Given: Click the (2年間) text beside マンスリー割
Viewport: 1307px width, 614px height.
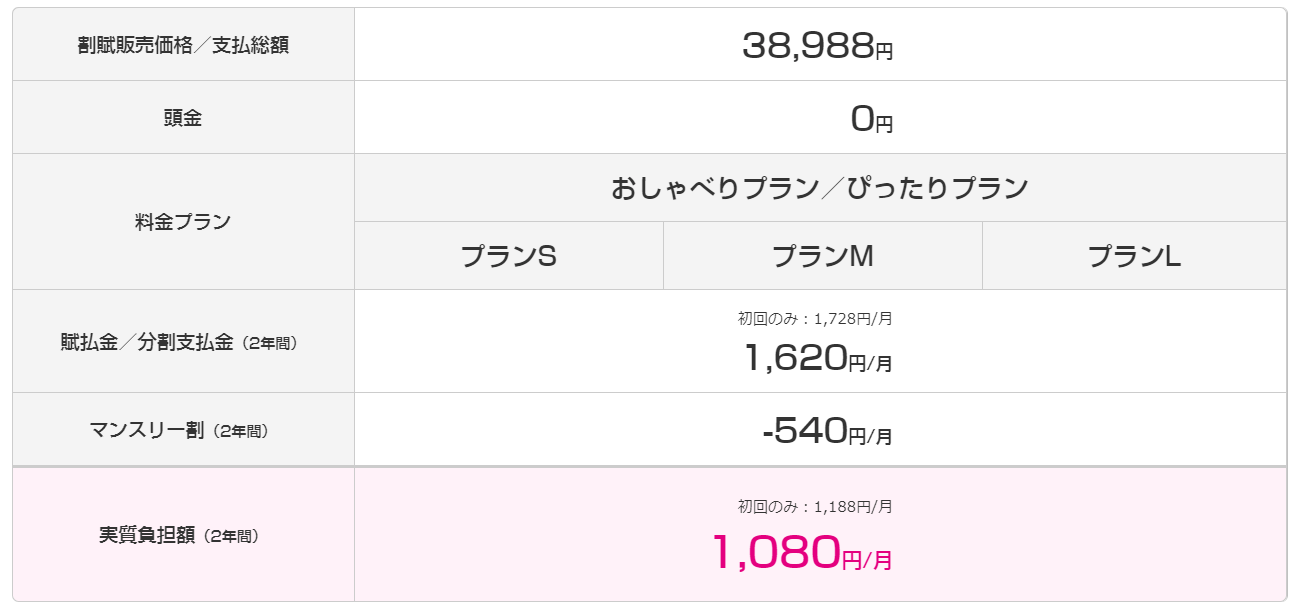Looking at the screenshot, I should 239,432.
